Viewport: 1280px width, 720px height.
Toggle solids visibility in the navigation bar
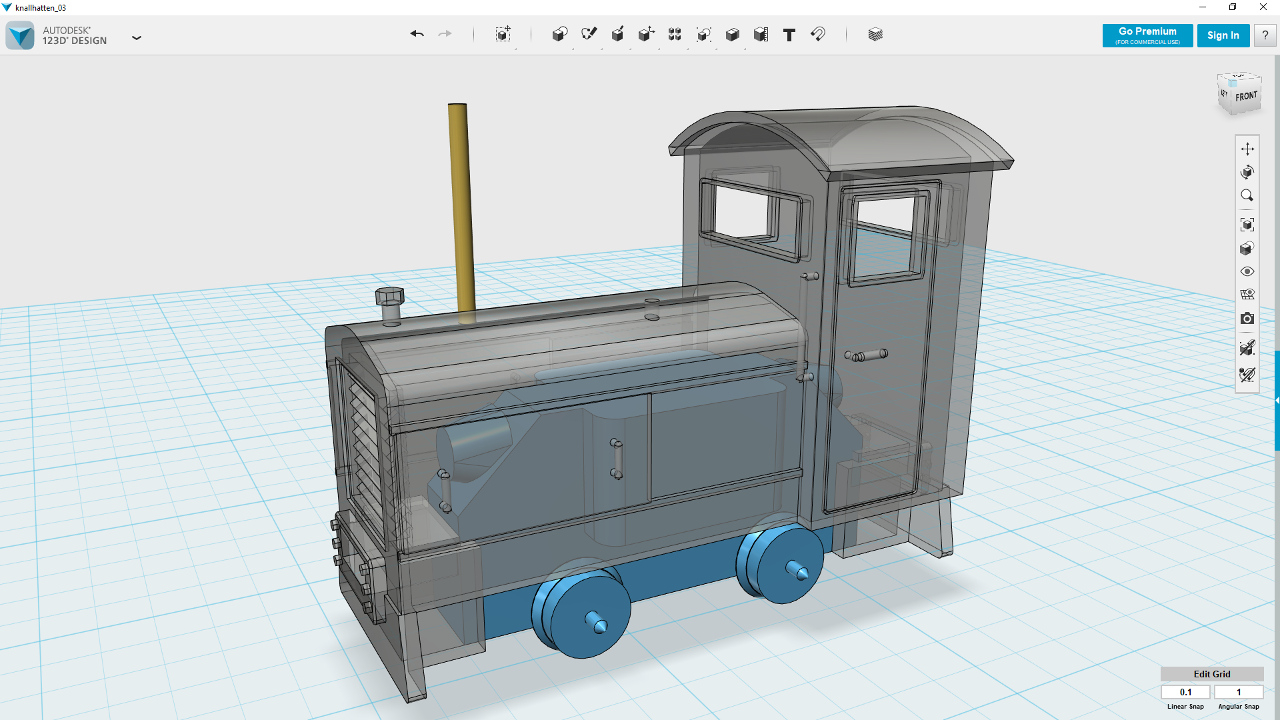1247,348
